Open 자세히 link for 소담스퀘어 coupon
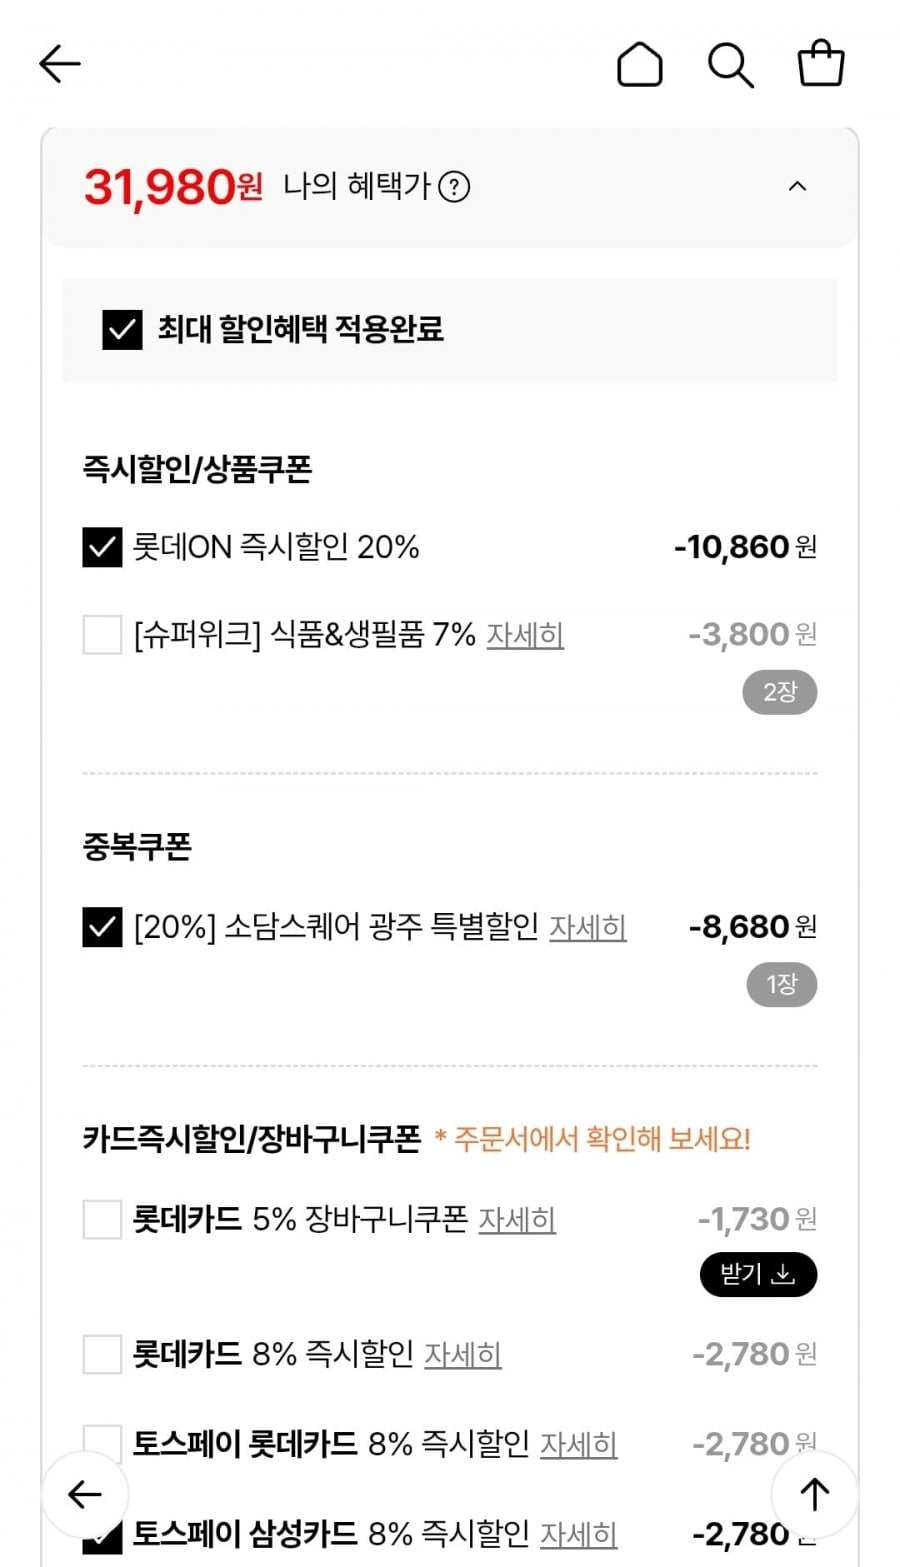 pyautogui.click(x=588, y=928)
